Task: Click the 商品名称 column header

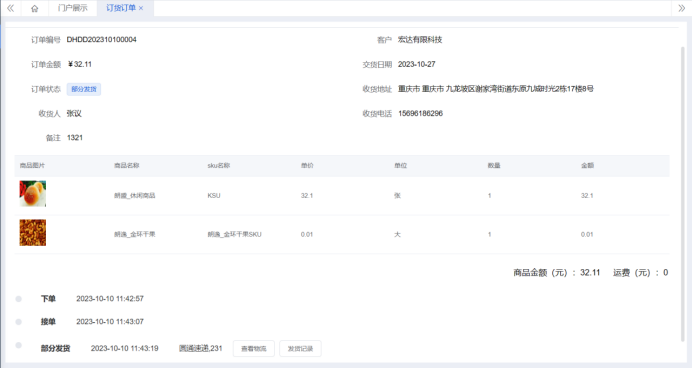Action: tap(127, 166)
